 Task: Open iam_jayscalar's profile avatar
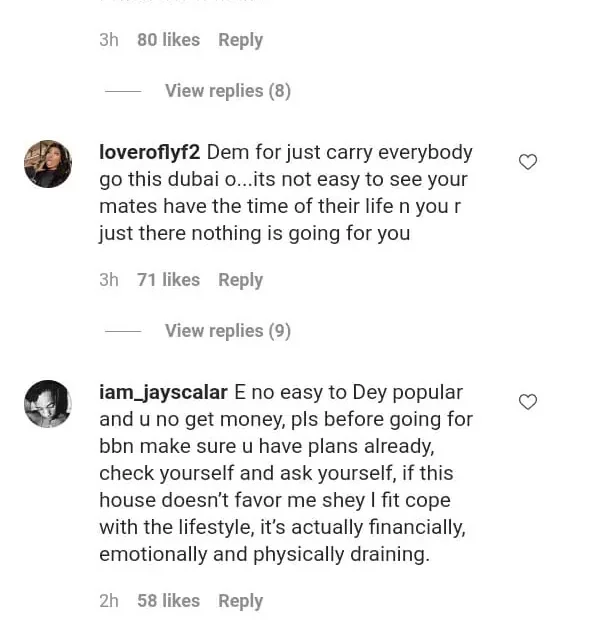click(x=48, y=404)
